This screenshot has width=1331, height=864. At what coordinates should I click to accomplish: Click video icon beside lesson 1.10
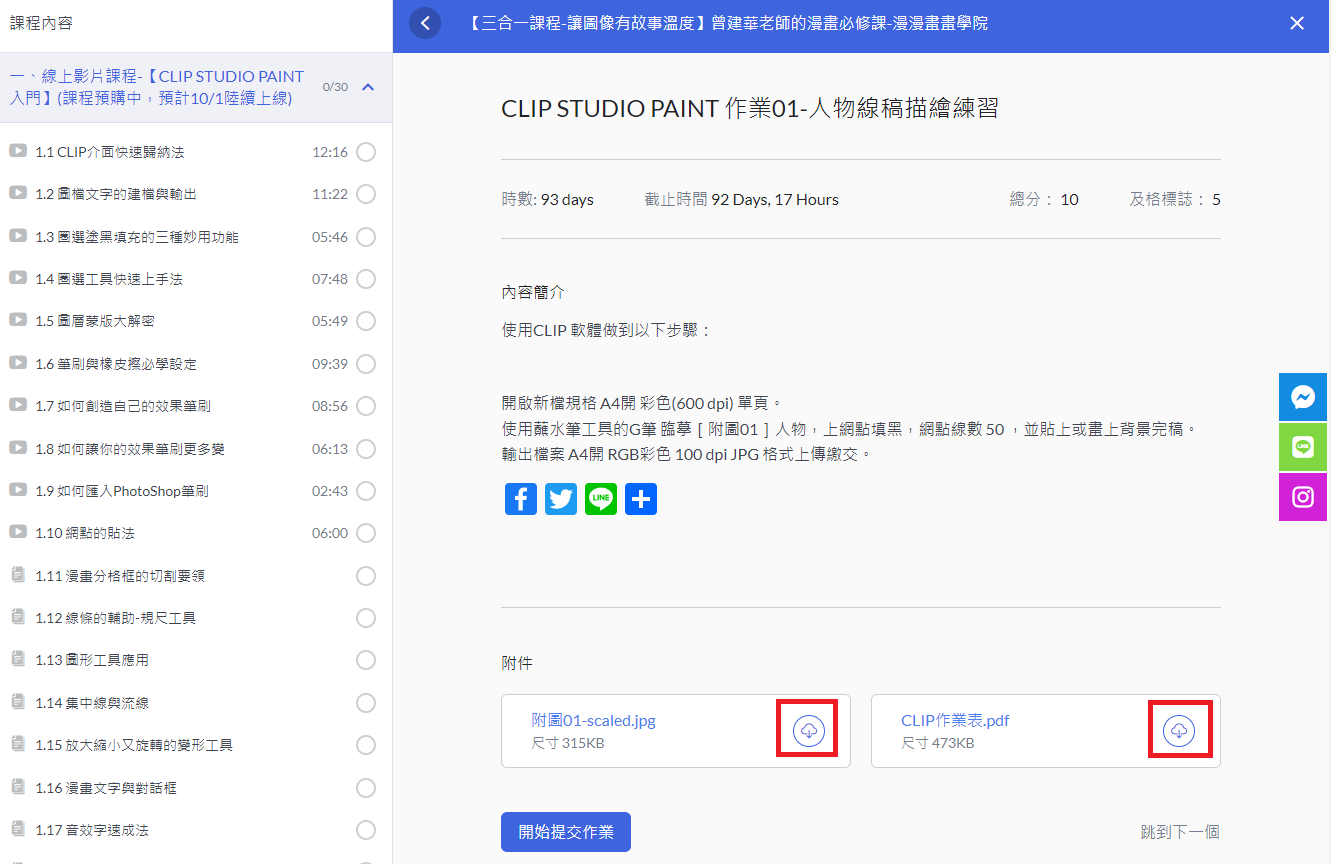[18, 532]
